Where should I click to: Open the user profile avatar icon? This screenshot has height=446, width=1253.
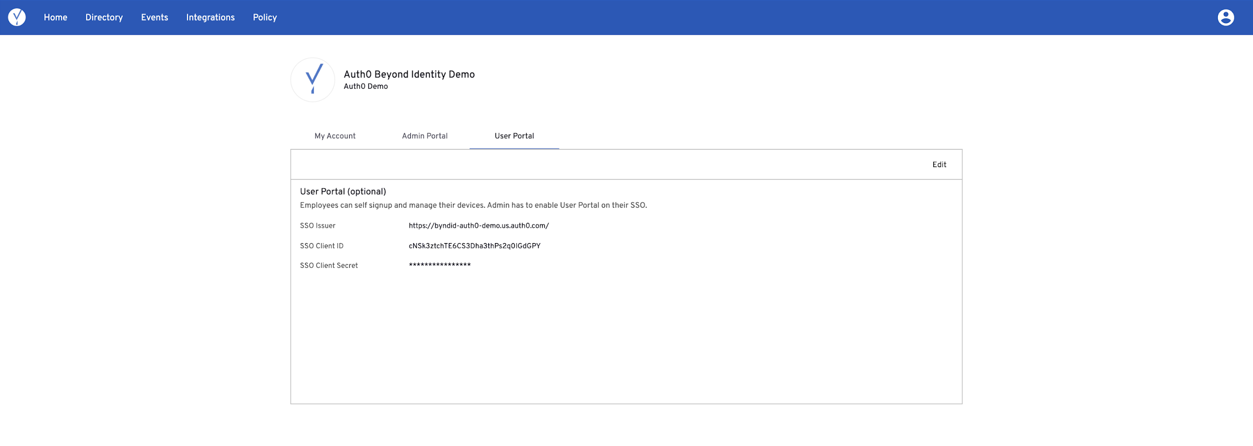point(1225,17)
